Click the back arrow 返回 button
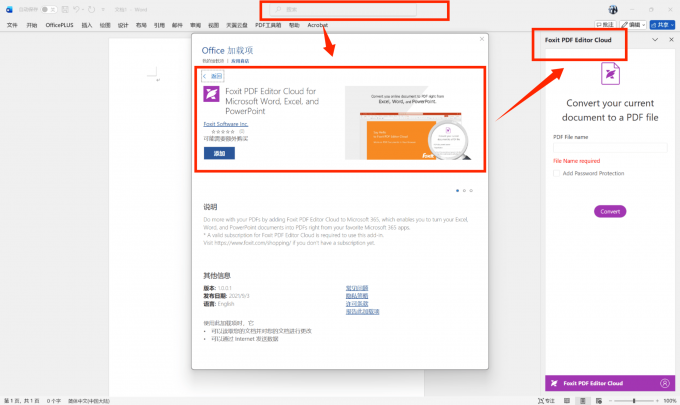Screen dimensions: 680x405 pos(212,76)
